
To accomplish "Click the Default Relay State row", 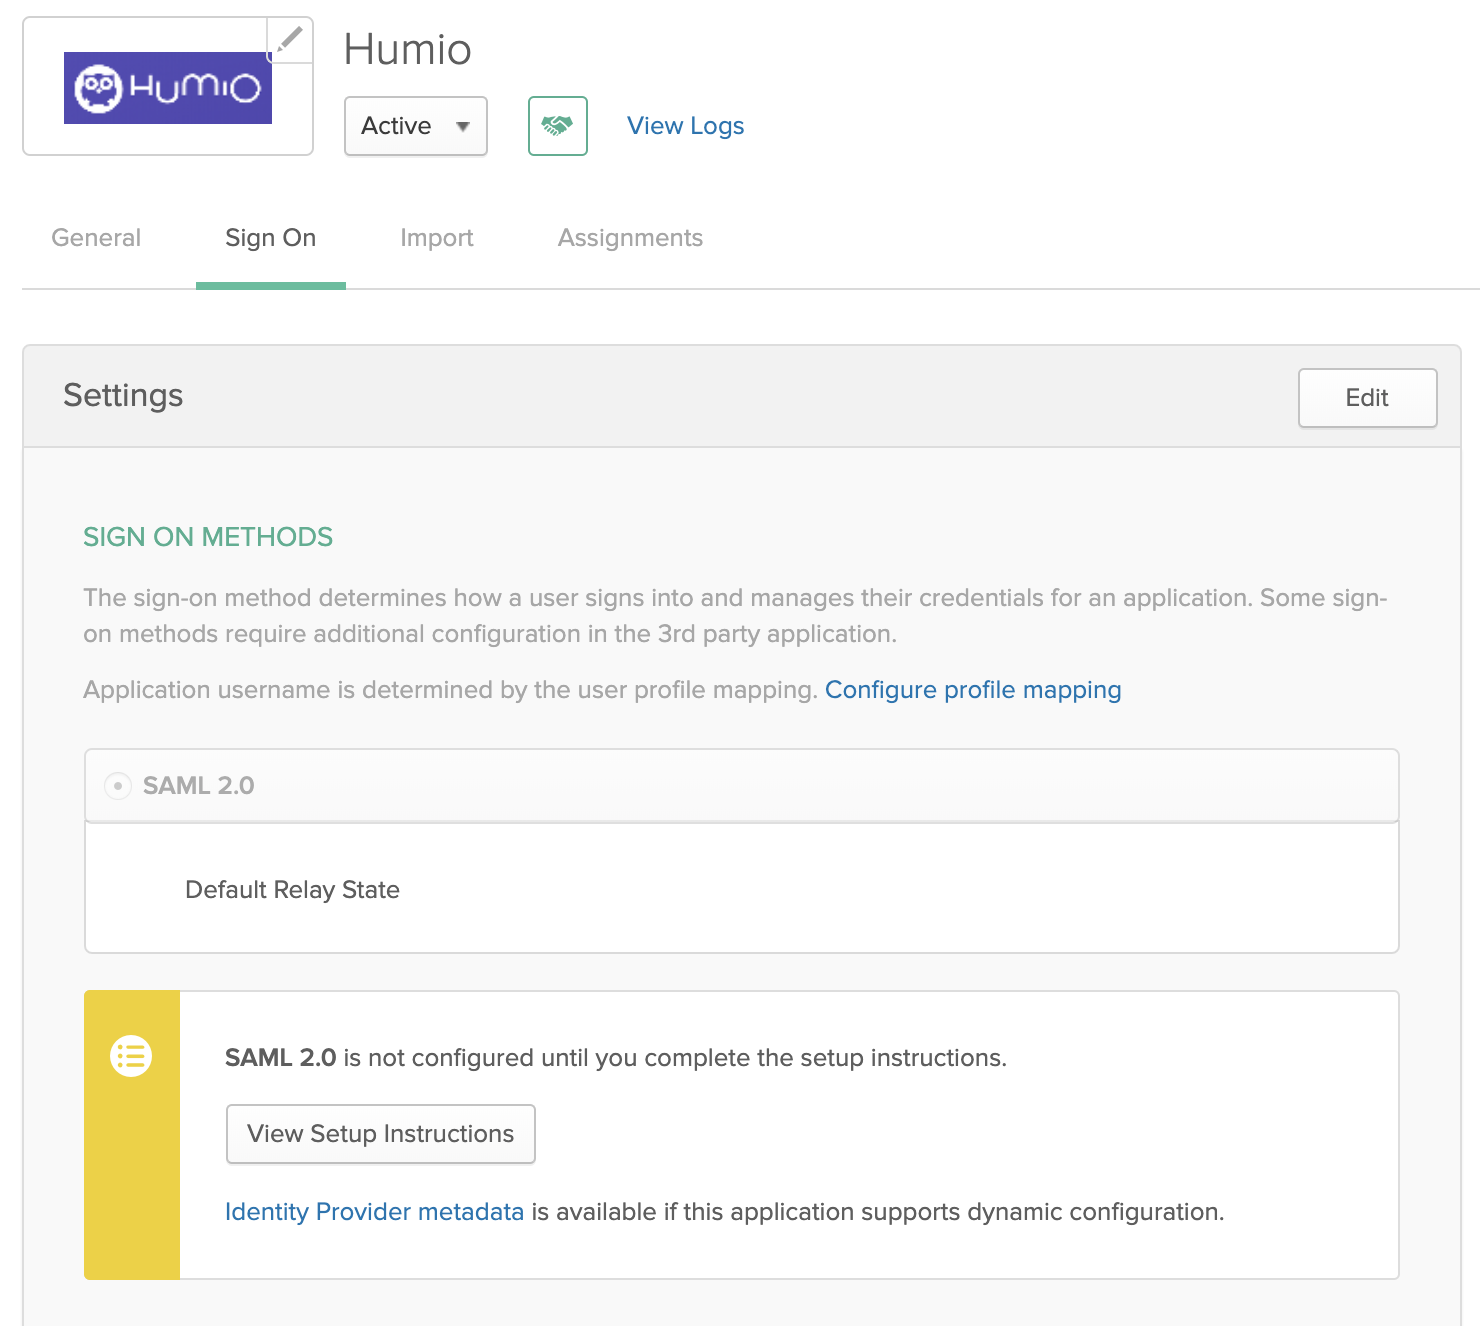I will coord(292,890).
